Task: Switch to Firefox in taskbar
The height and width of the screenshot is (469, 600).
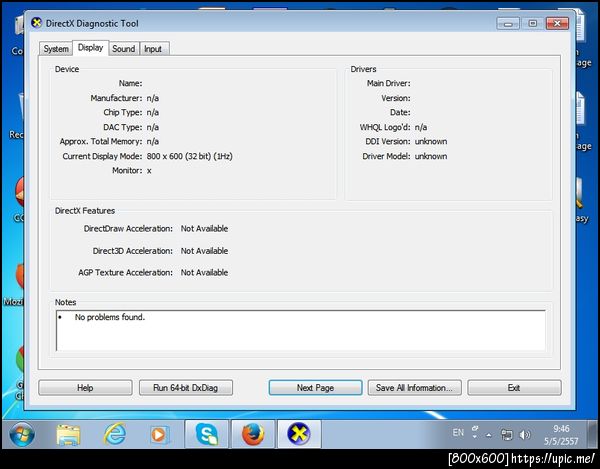Action: click(253, 434)
